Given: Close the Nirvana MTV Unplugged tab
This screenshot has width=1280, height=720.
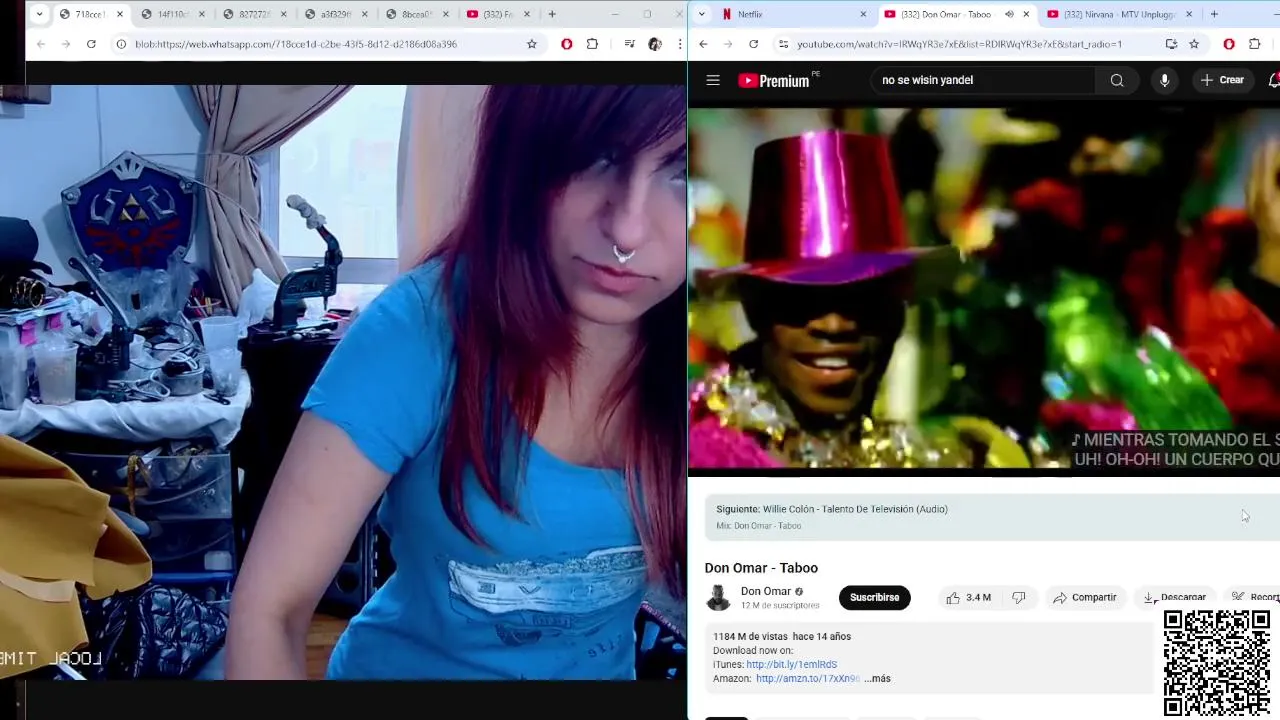Looking at the screenshot, I should click(1188, 14).
